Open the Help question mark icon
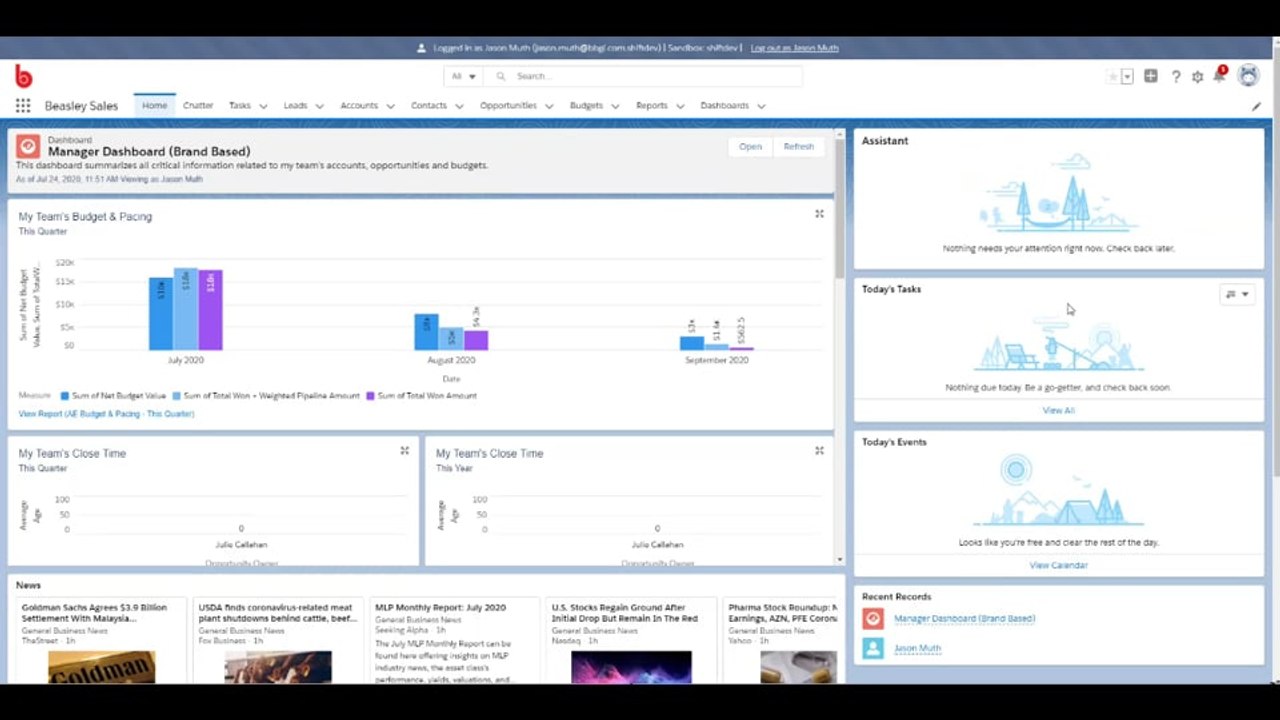The image size is (1280, 720). (1176, 77)
